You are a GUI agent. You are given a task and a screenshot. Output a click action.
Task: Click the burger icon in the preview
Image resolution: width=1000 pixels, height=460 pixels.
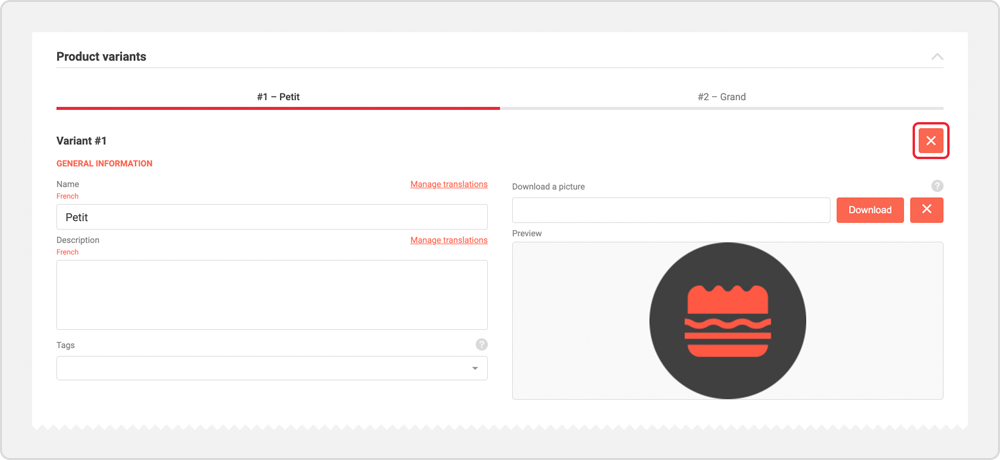727,320
